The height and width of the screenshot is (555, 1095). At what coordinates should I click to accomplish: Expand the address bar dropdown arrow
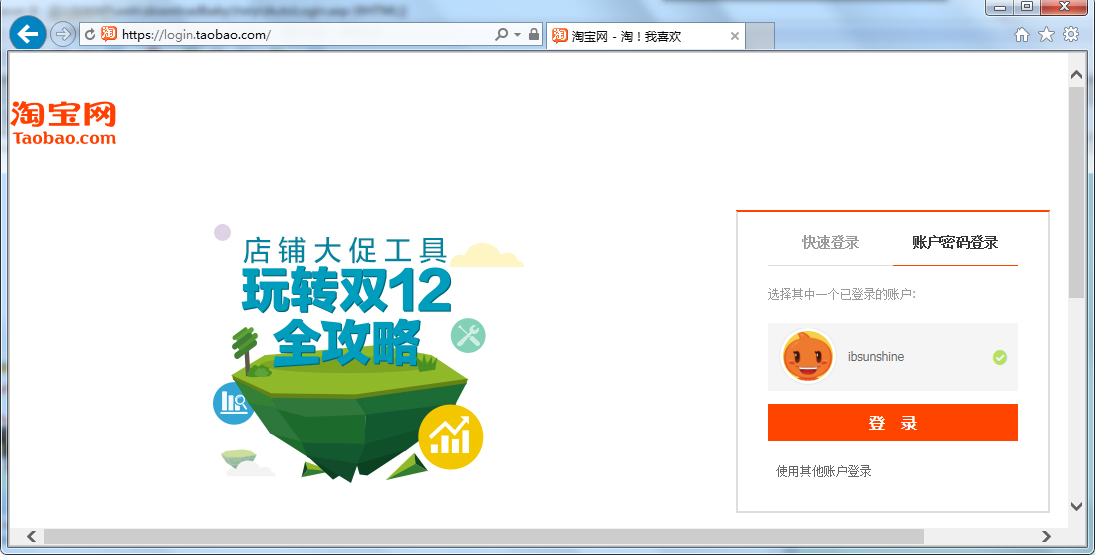[x=518, y=35]
